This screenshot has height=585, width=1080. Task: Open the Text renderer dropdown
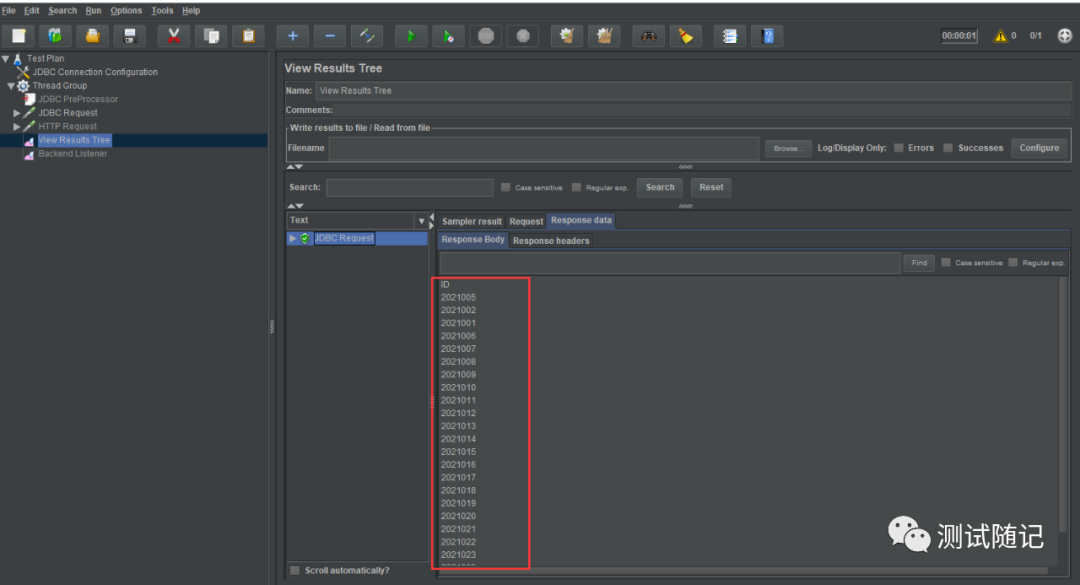point(421,221)
